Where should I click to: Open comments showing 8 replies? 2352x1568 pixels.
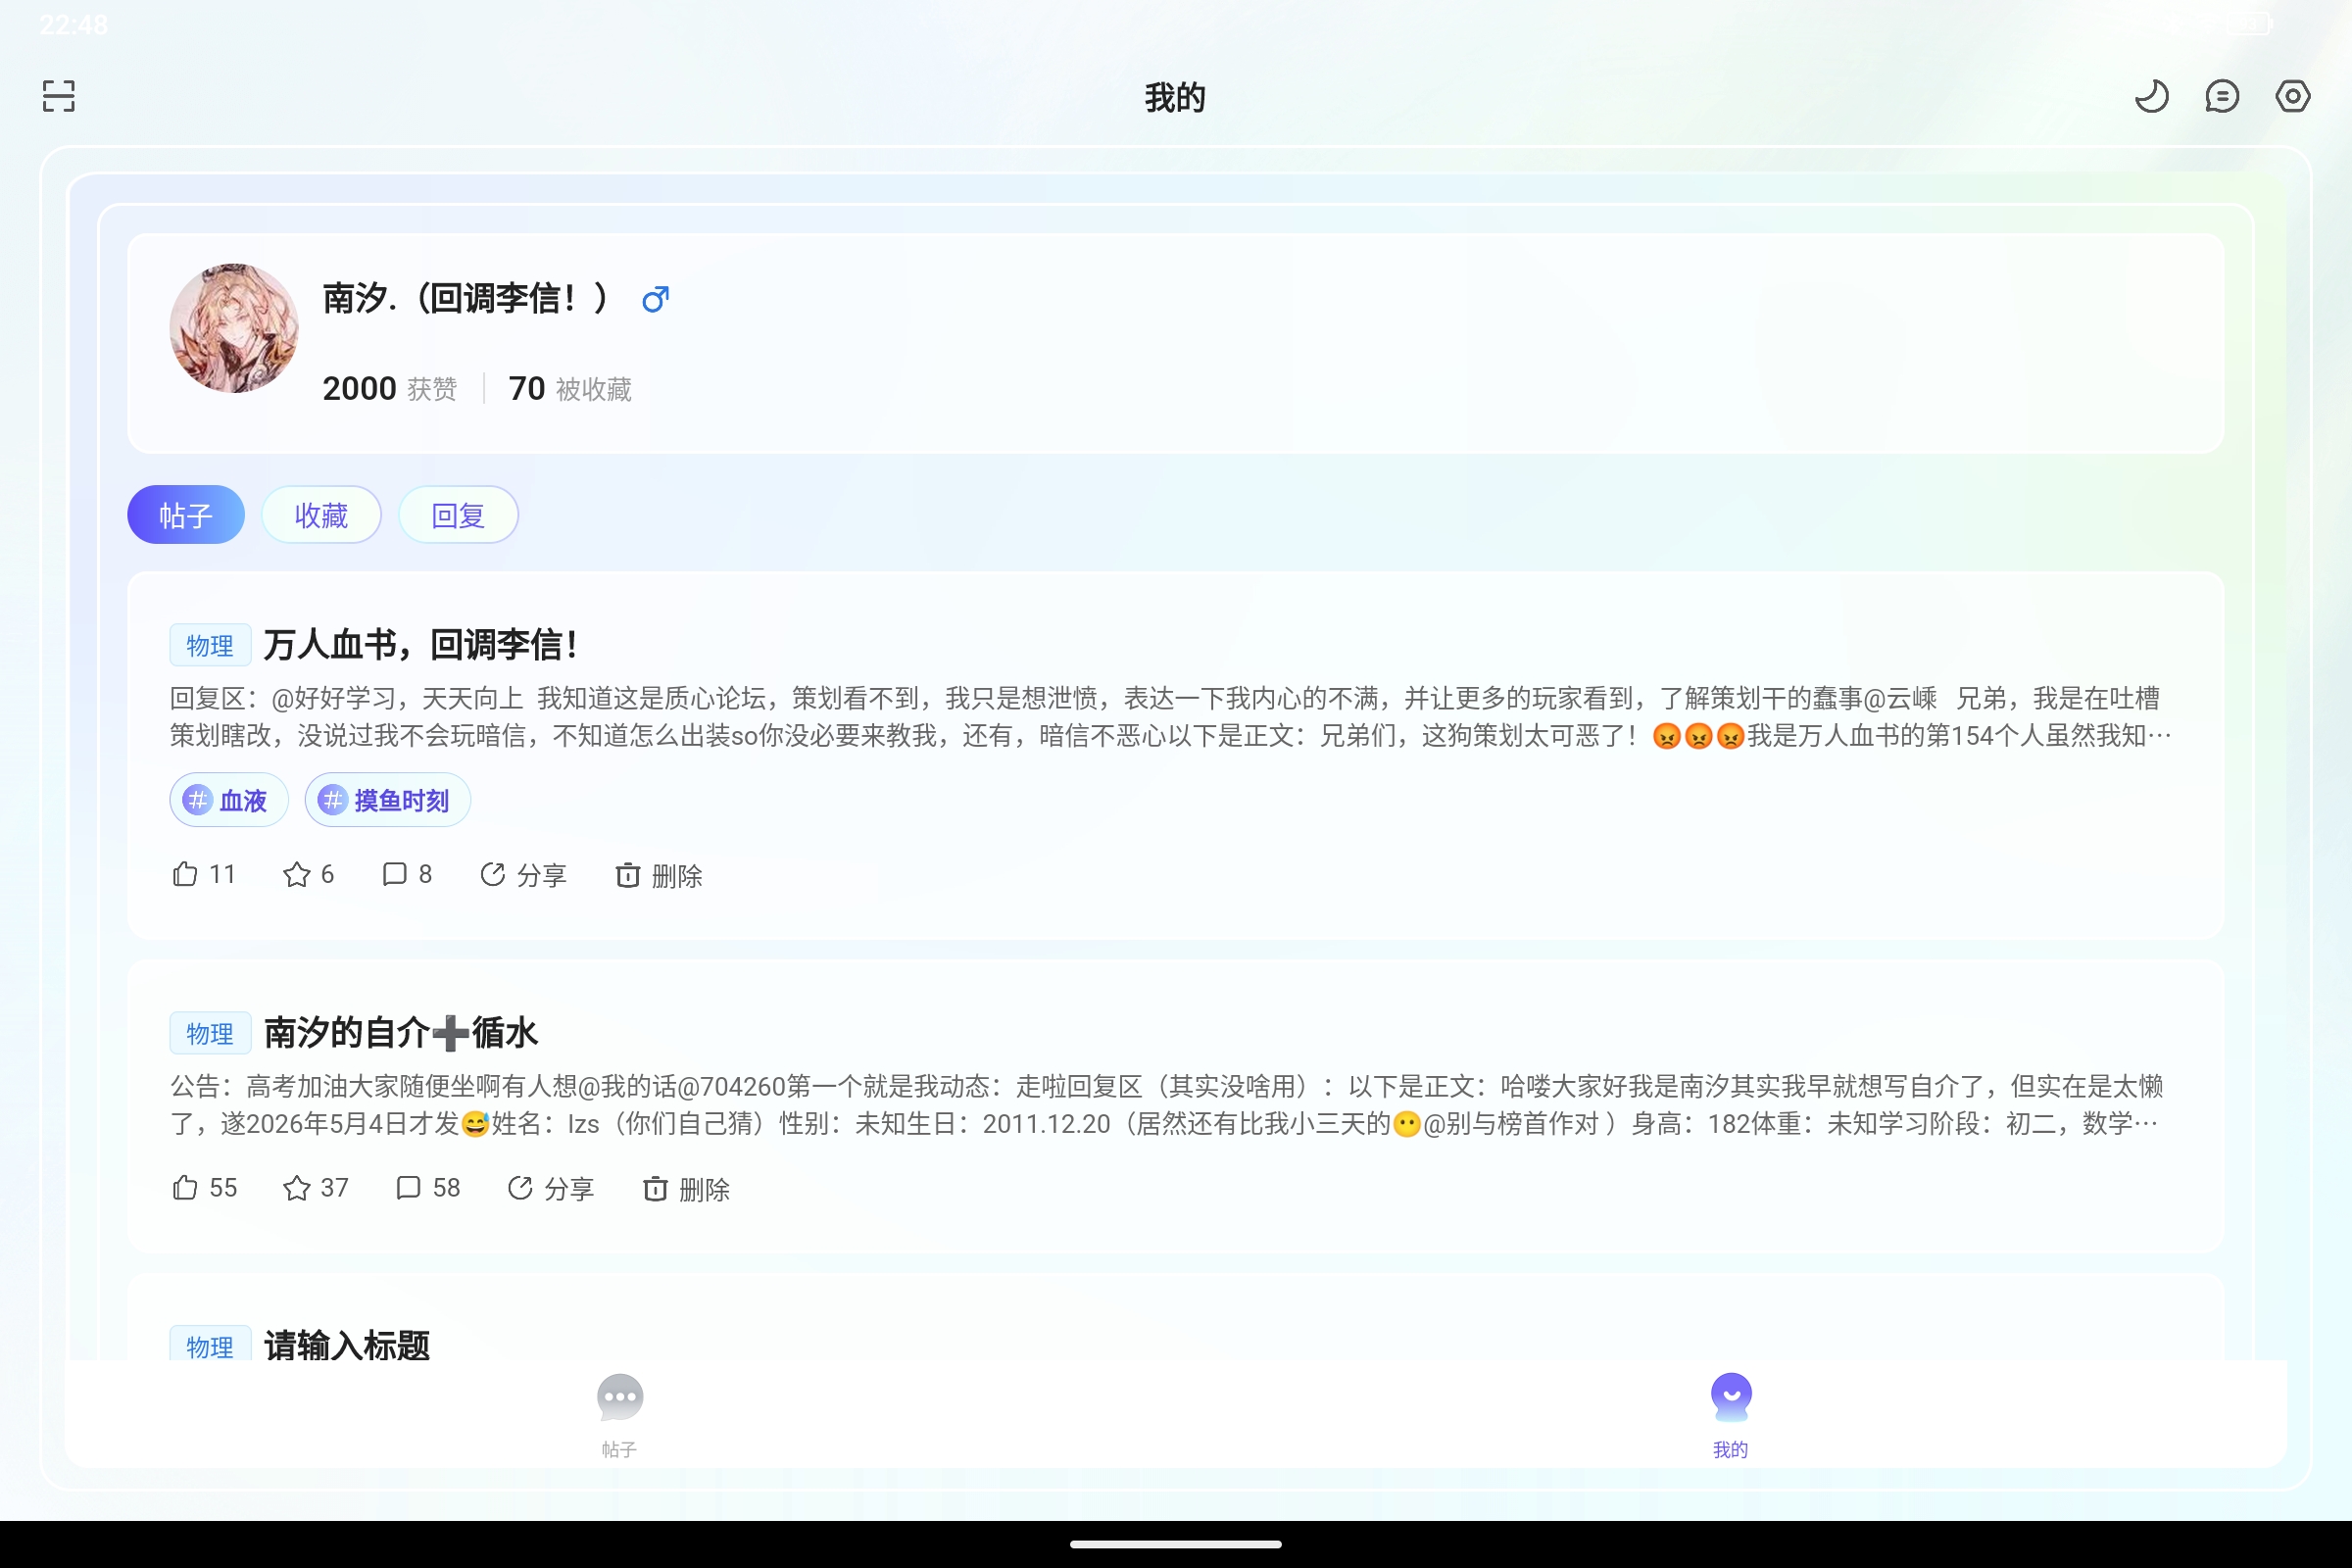coord(407,875)
